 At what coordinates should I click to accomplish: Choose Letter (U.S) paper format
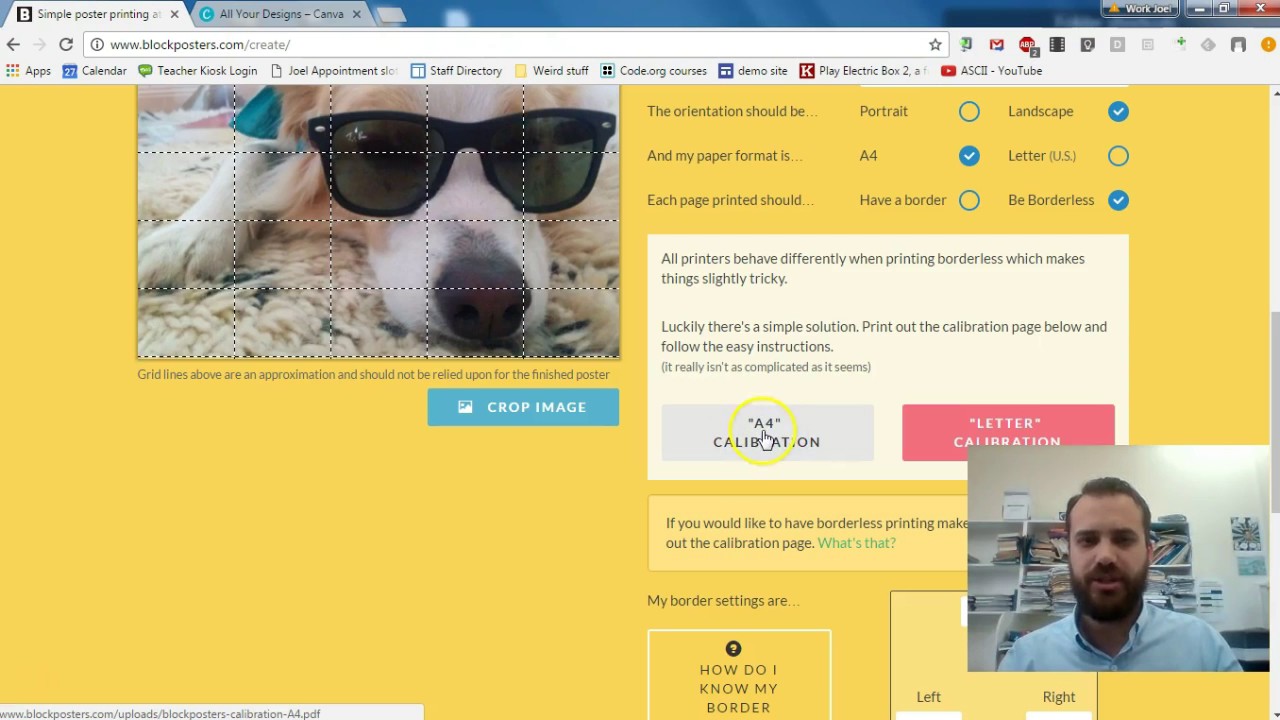pos(1118,155)
